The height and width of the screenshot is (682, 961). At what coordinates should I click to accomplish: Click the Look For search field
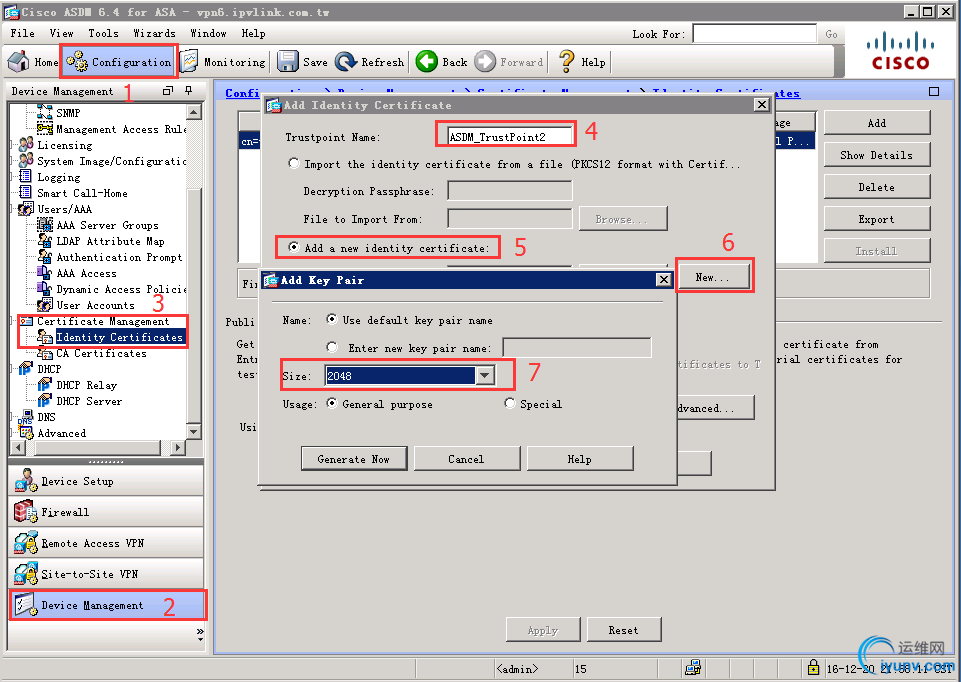754,34
